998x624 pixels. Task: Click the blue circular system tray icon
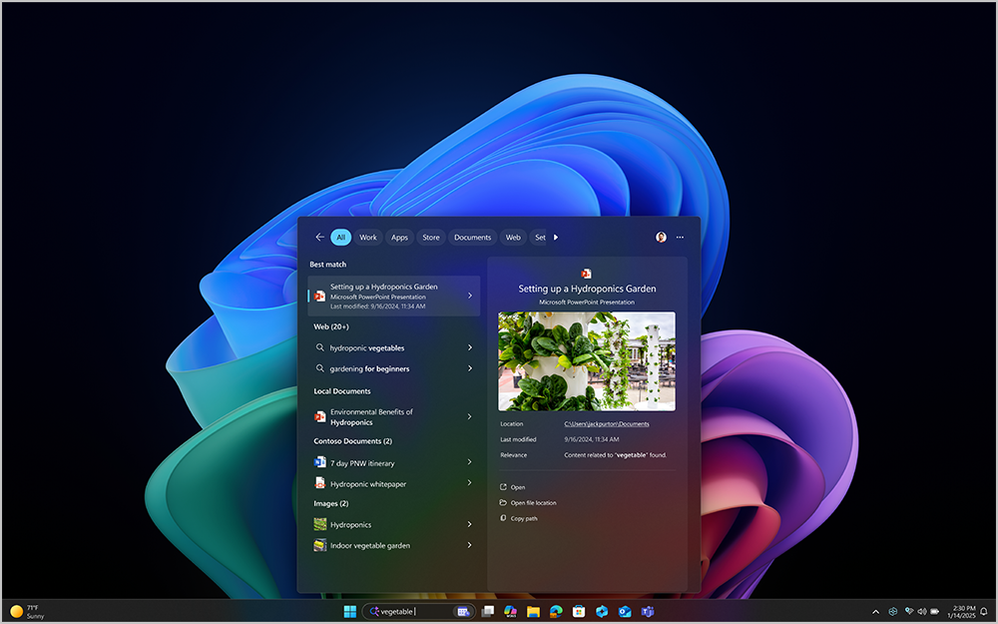point(893,611)
